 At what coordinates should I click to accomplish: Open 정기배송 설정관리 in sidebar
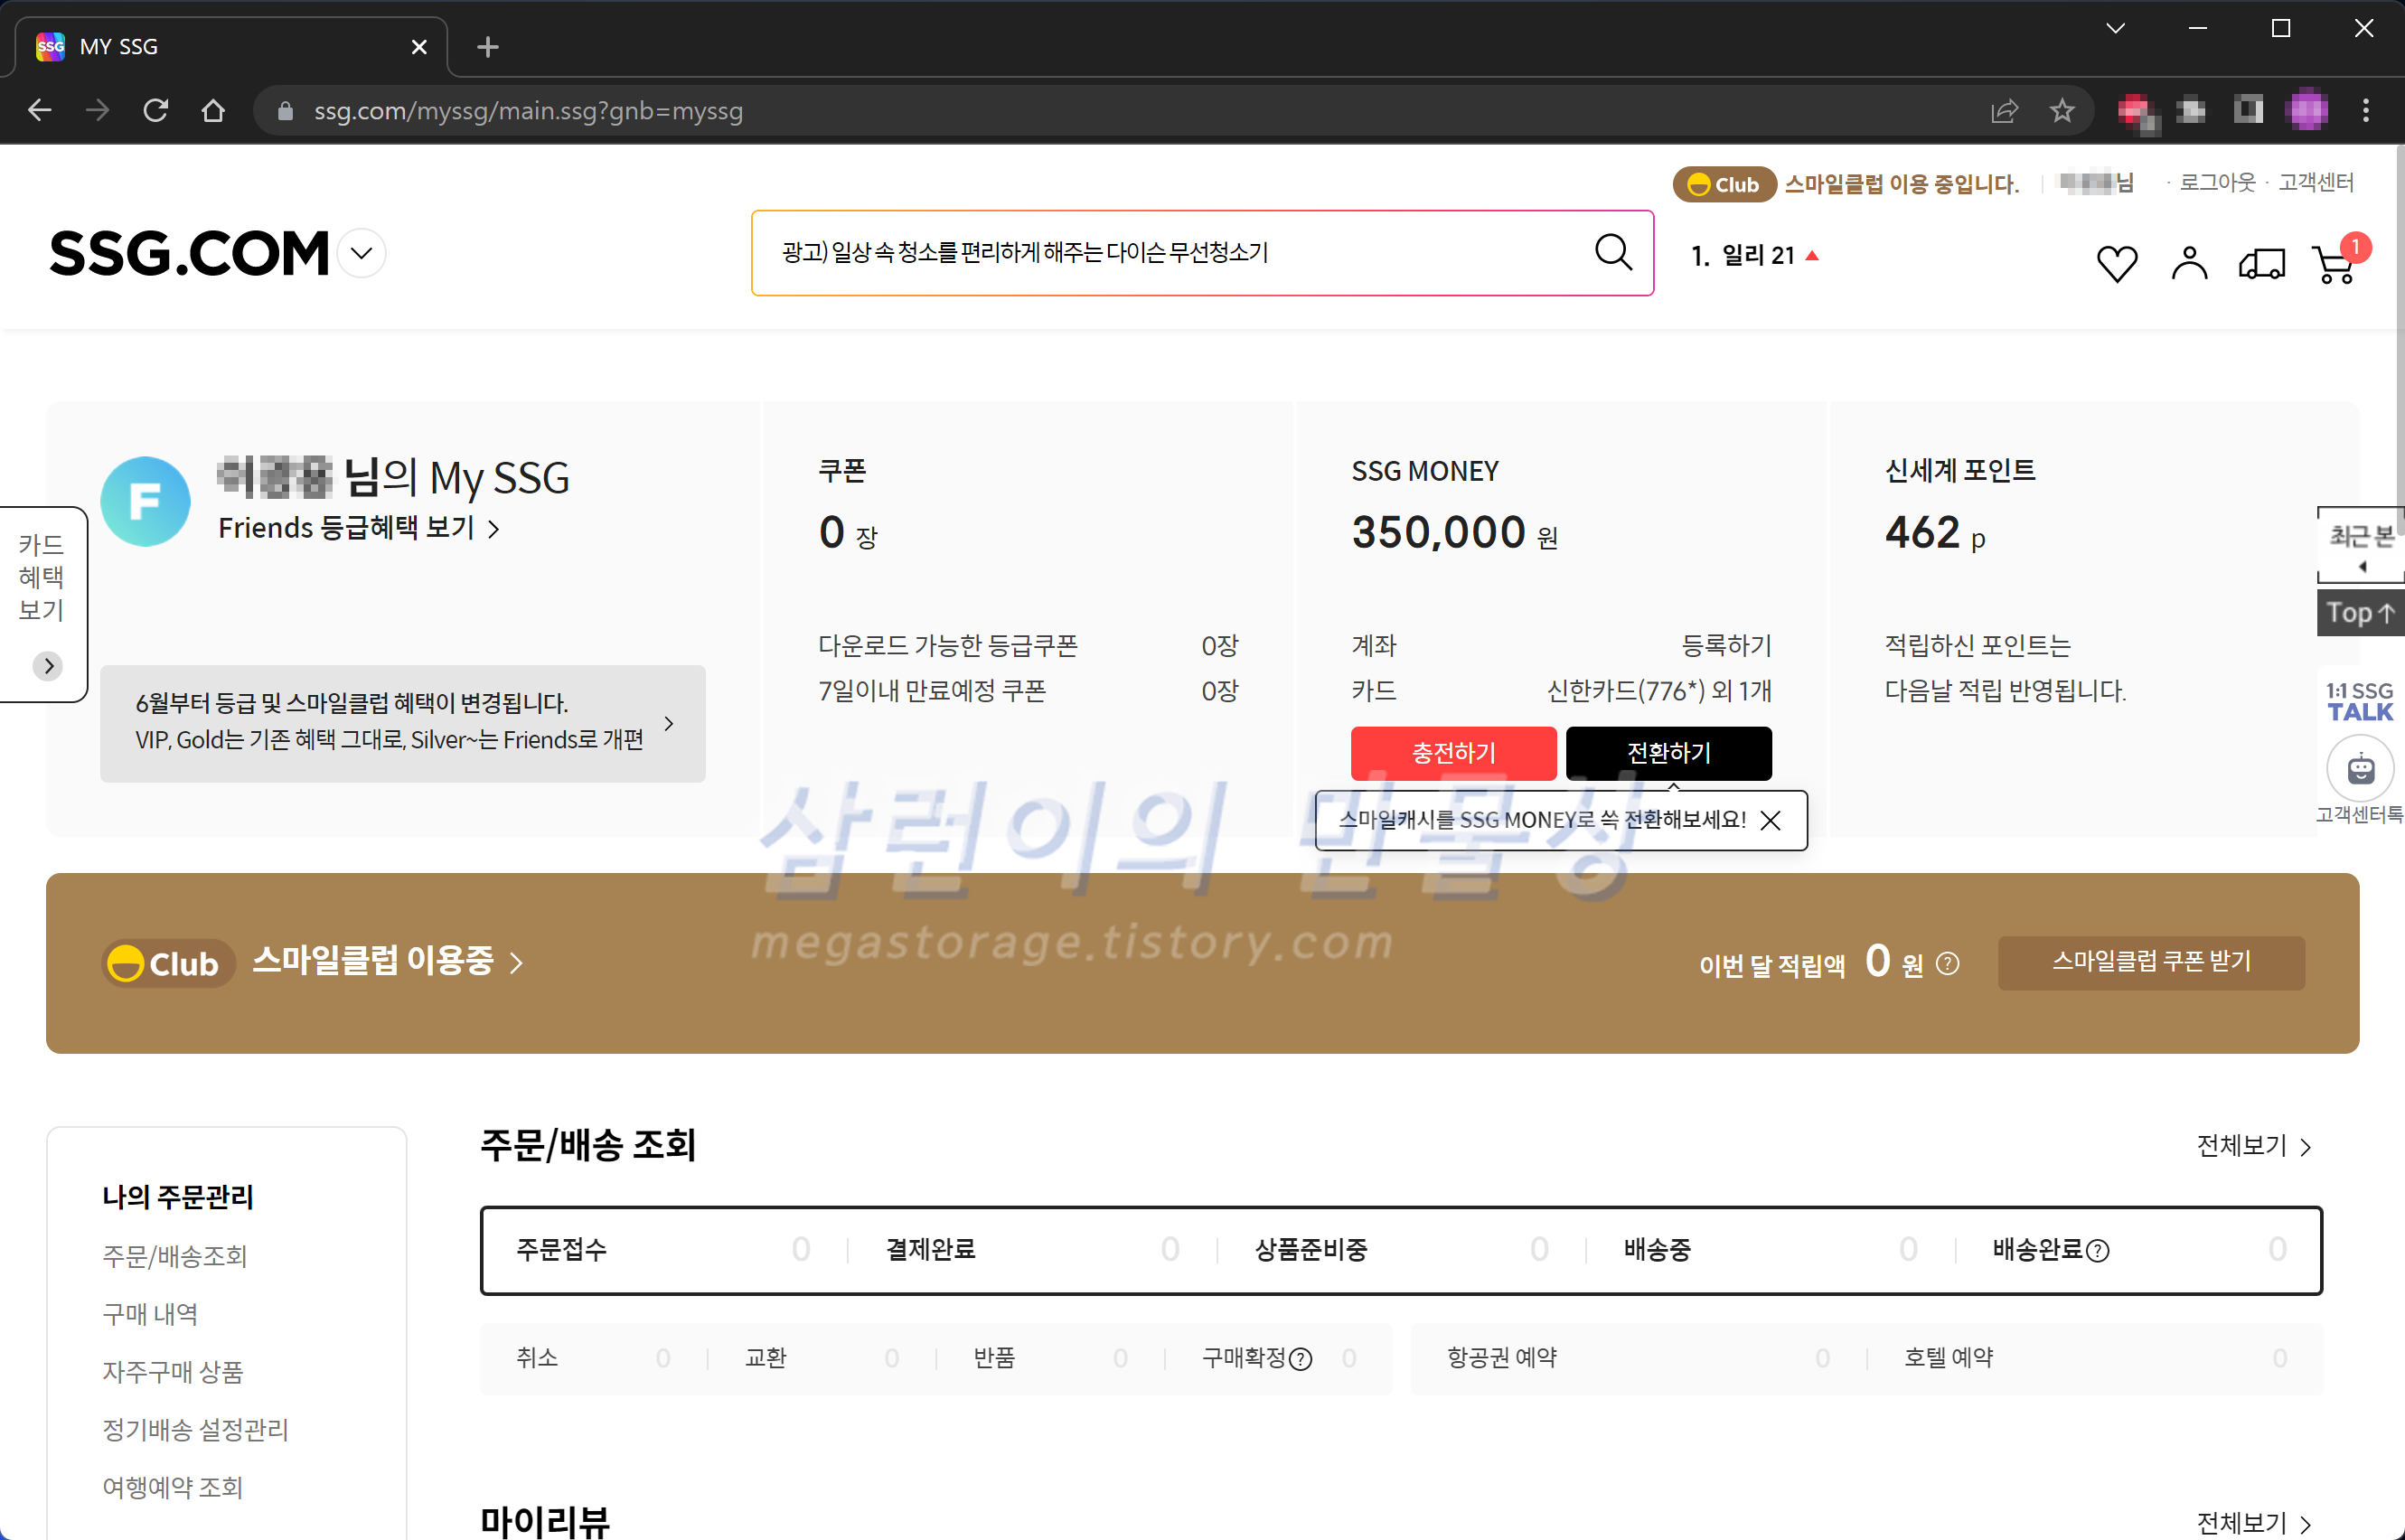point(195,1430)
